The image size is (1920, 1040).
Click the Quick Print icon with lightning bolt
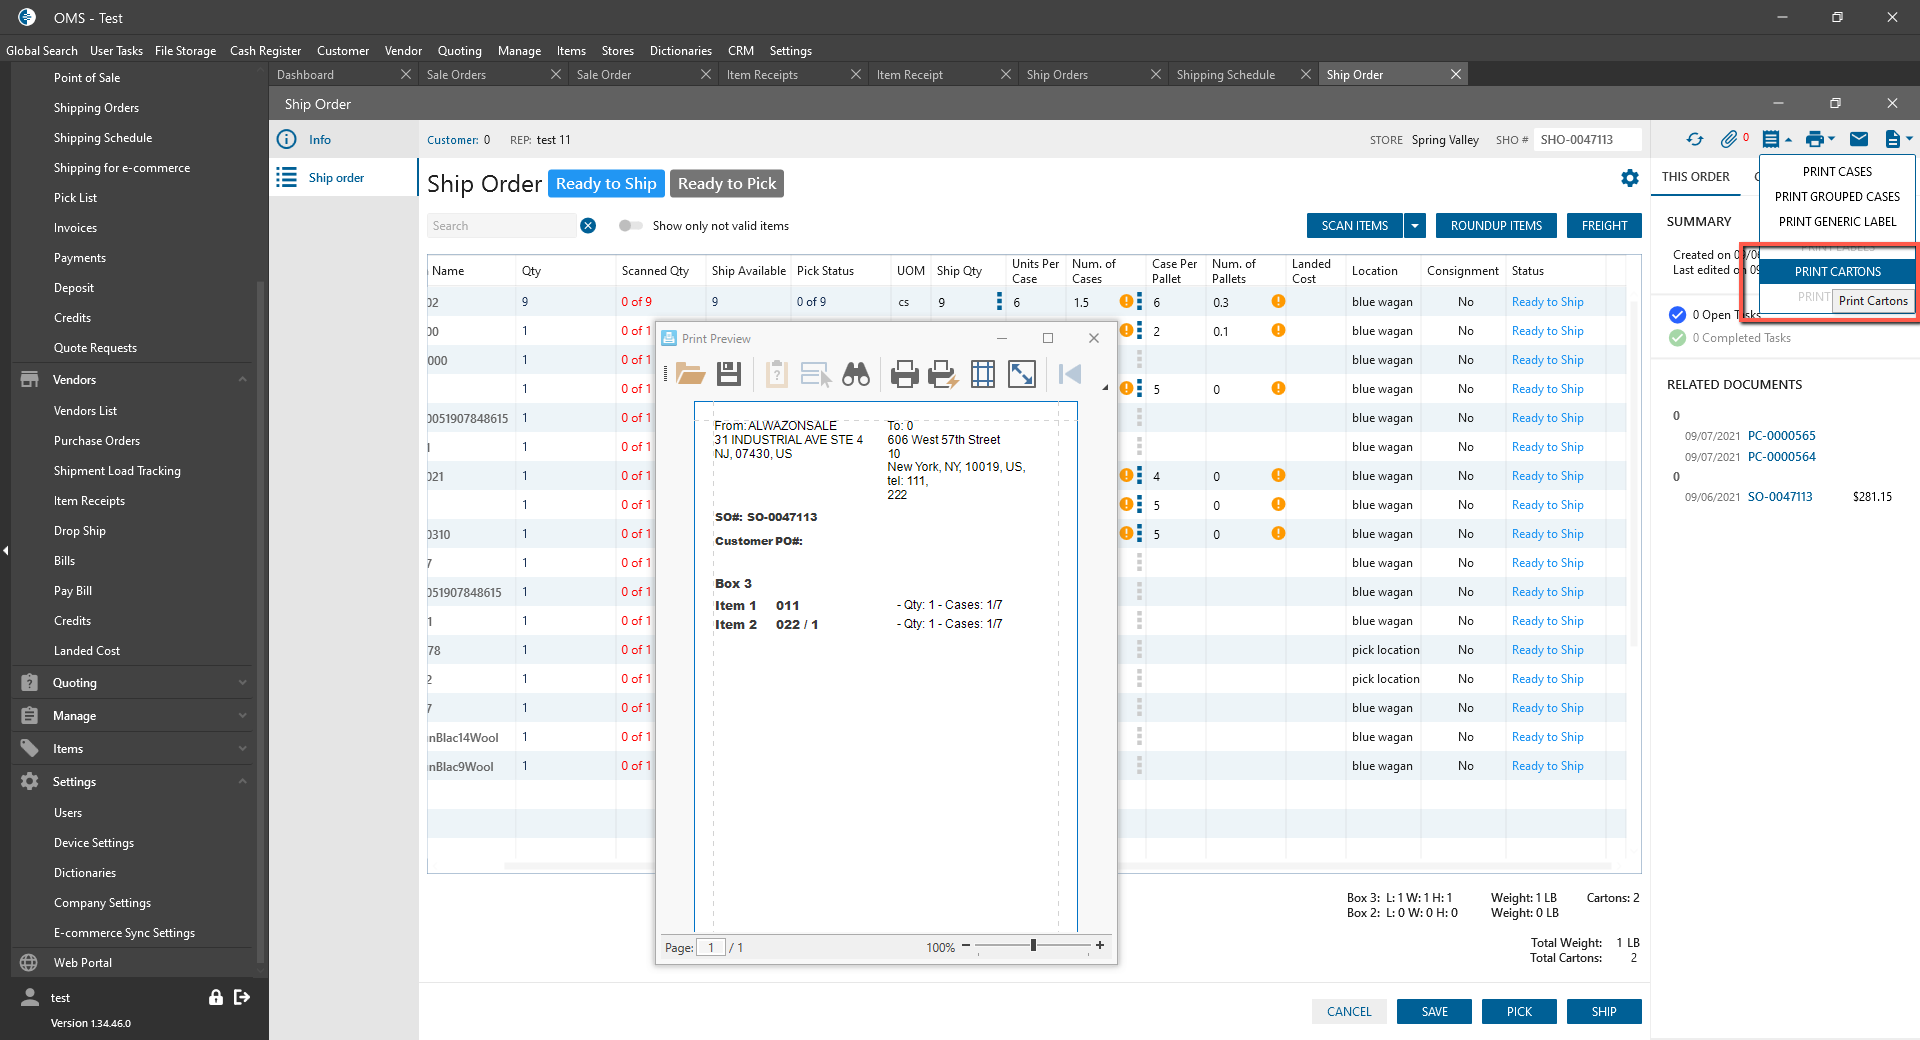click(943, 375)
